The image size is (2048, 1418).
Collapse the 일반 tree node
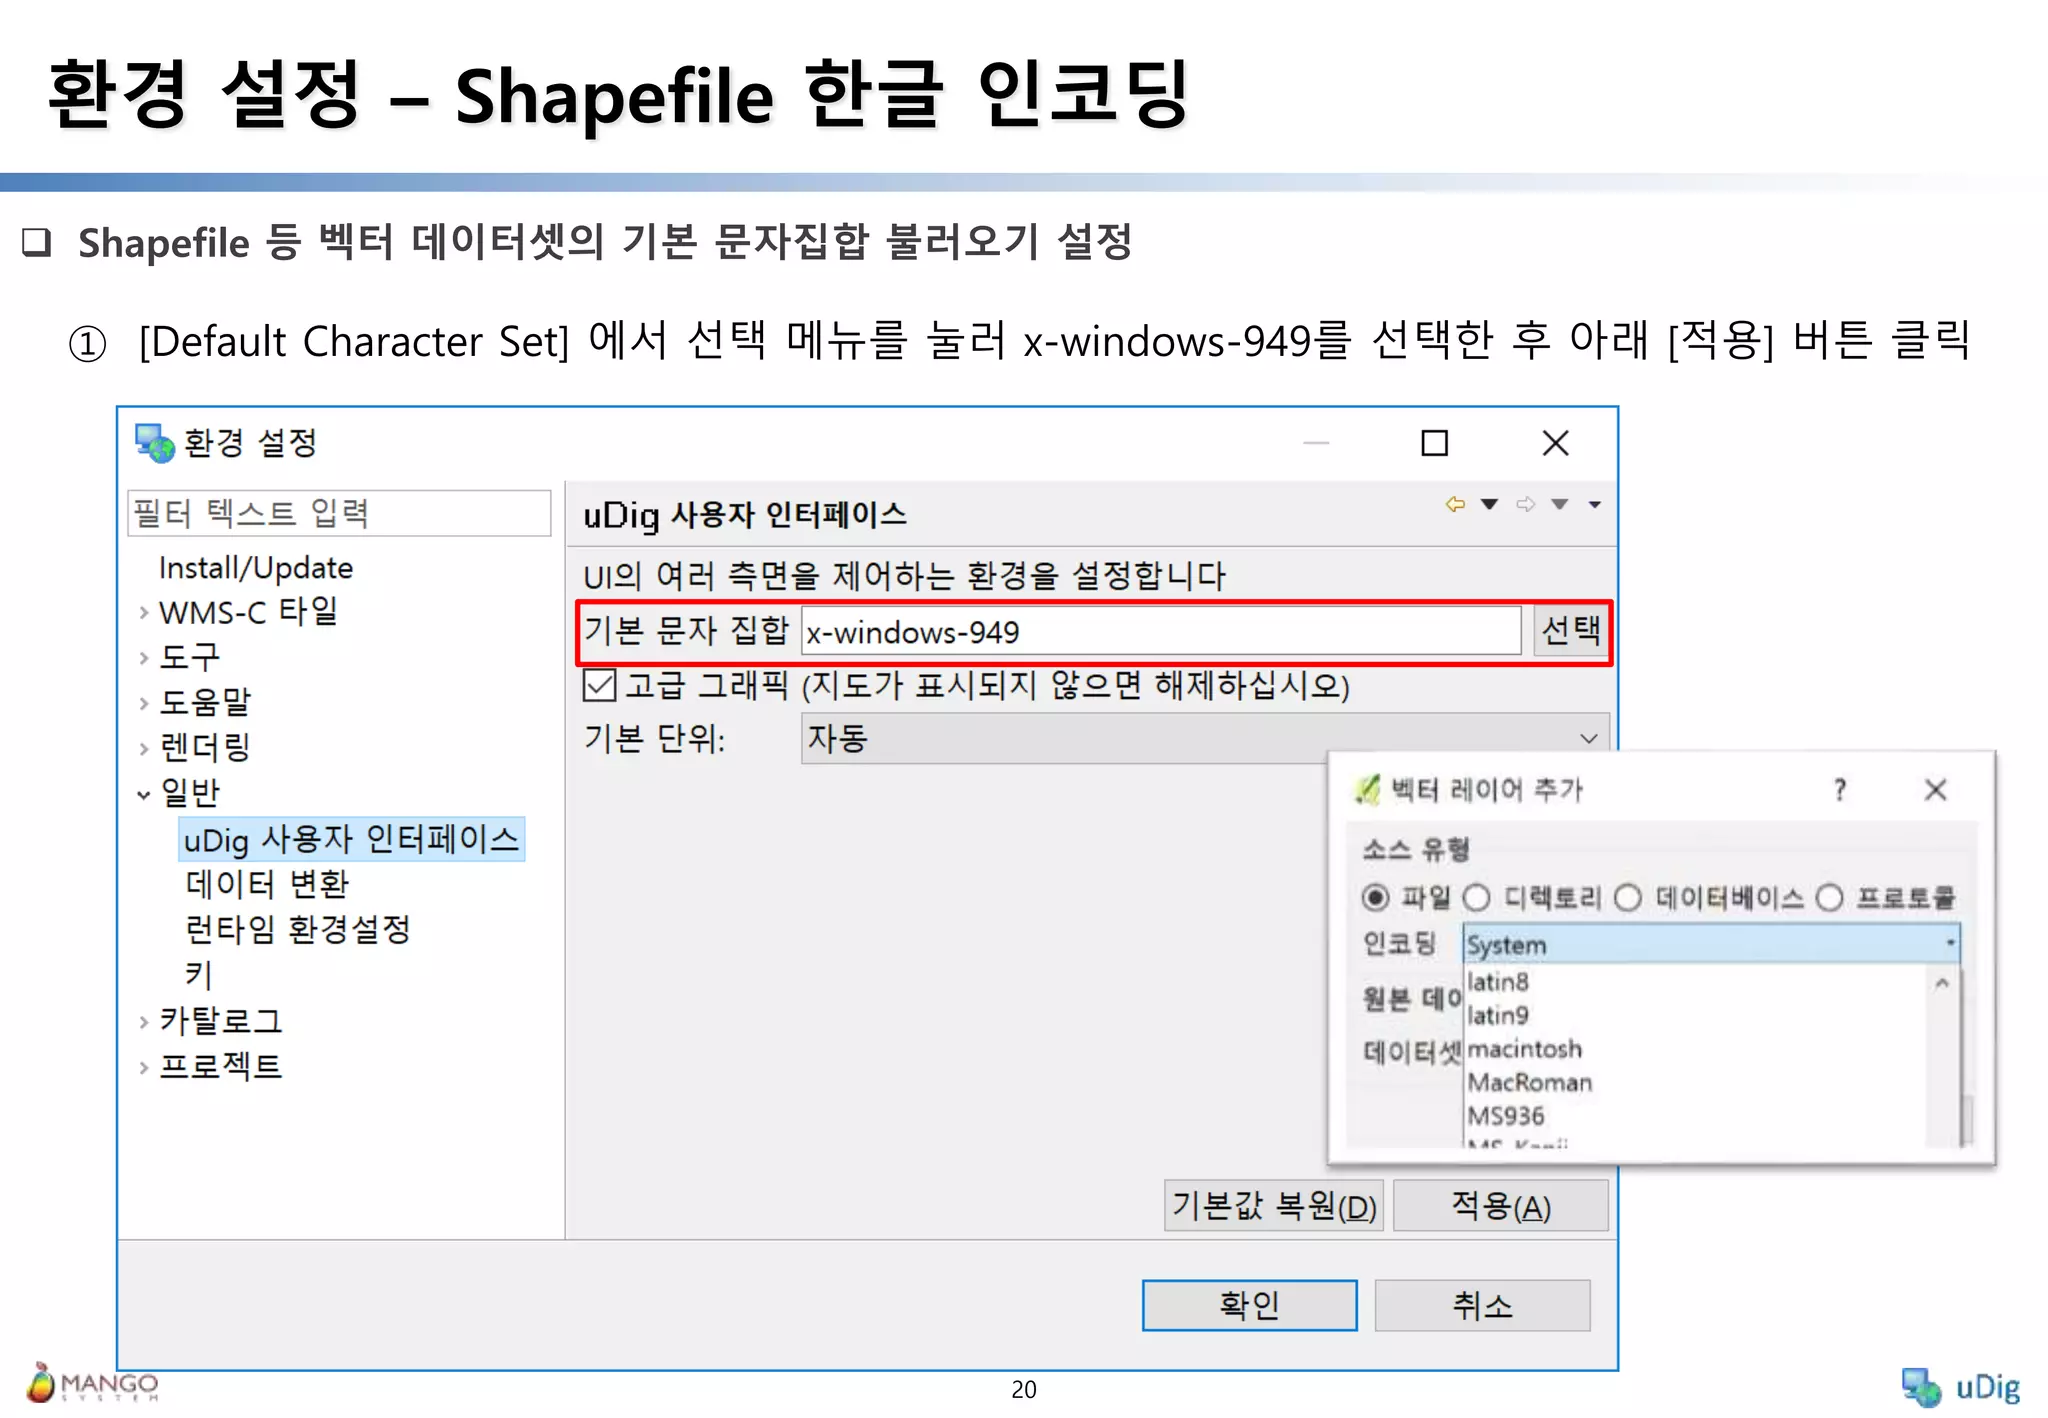pyautogui.click(x=144, y=794)
